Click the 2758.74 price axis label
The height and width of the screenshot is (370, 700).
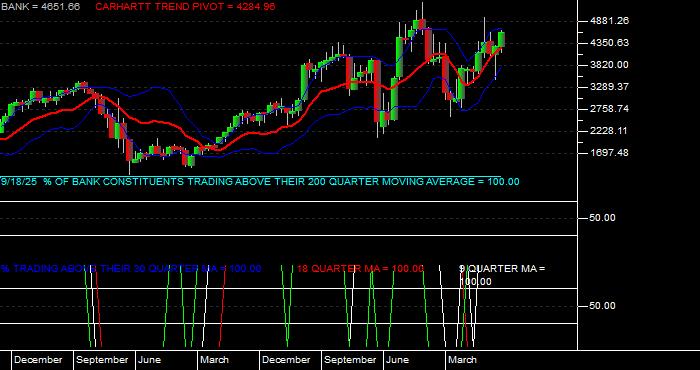coord(609,108)
